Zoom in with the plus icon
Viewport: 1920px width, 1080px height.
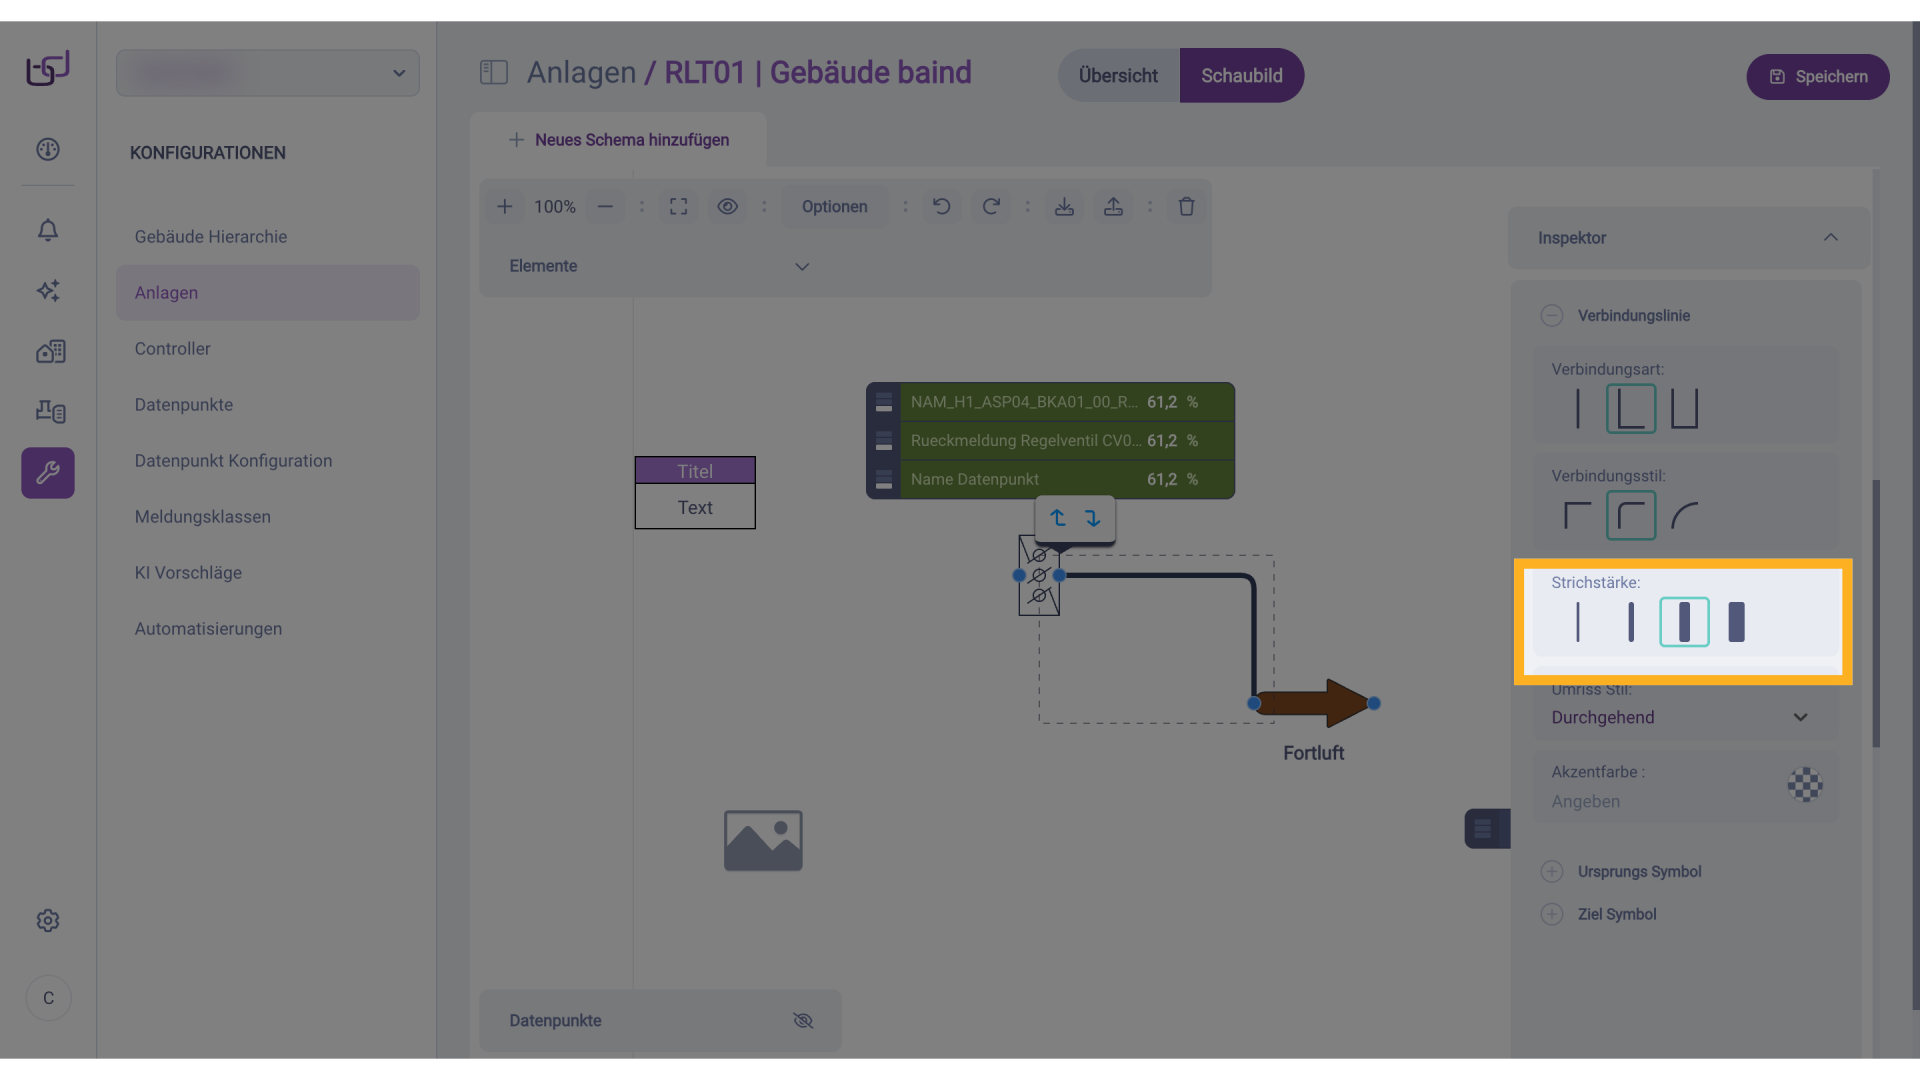(x=505, y=206)
